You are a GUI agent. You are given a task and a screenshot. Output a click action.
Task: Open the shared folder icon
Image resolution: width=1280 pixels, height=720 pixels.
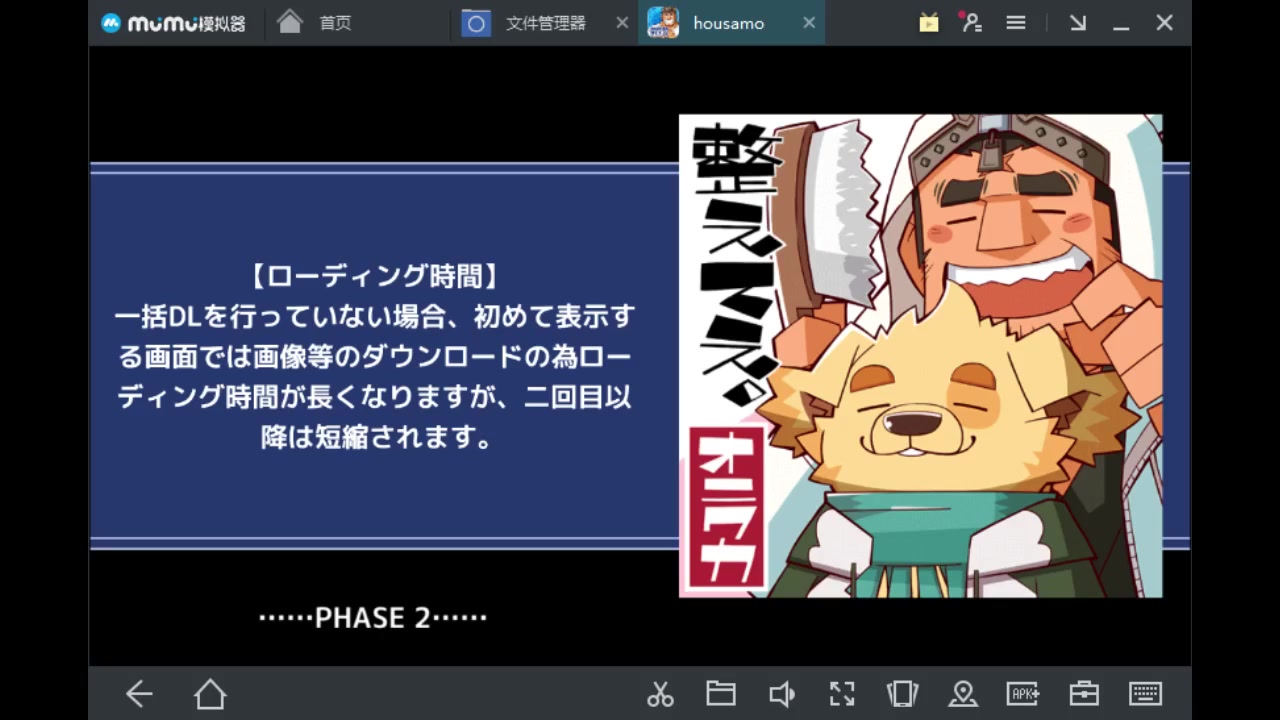point(721,693)
